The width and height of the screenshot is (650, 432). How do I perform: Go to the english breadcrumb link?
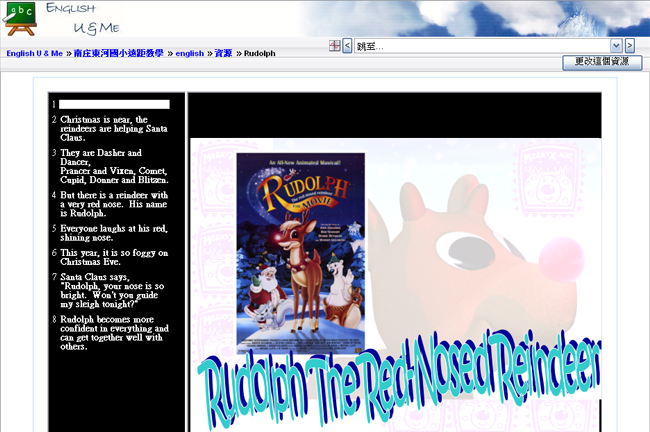pyautogui.click(x=190, y=53)
